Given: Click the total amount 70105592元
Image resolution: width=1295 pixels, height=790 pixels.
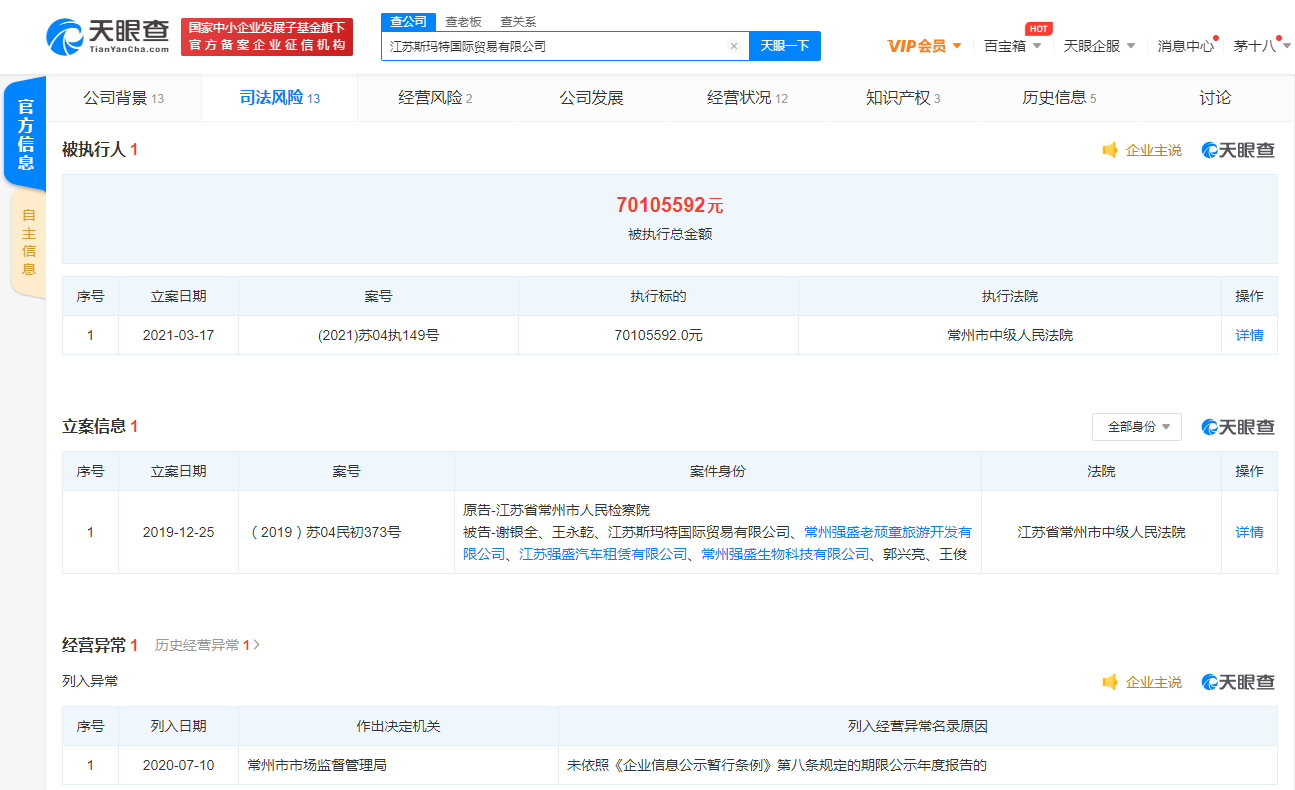Looking at the screenshot, I should click(x=669, y=206).
